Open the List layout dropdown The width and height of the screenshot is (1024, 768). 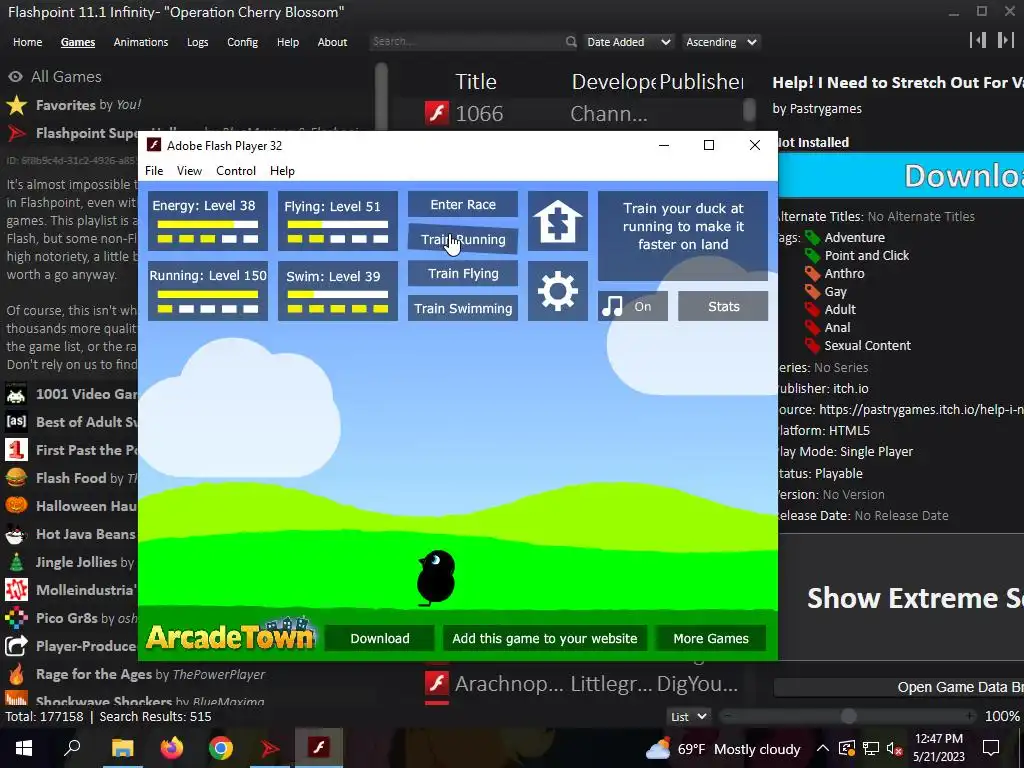(689, 716)
